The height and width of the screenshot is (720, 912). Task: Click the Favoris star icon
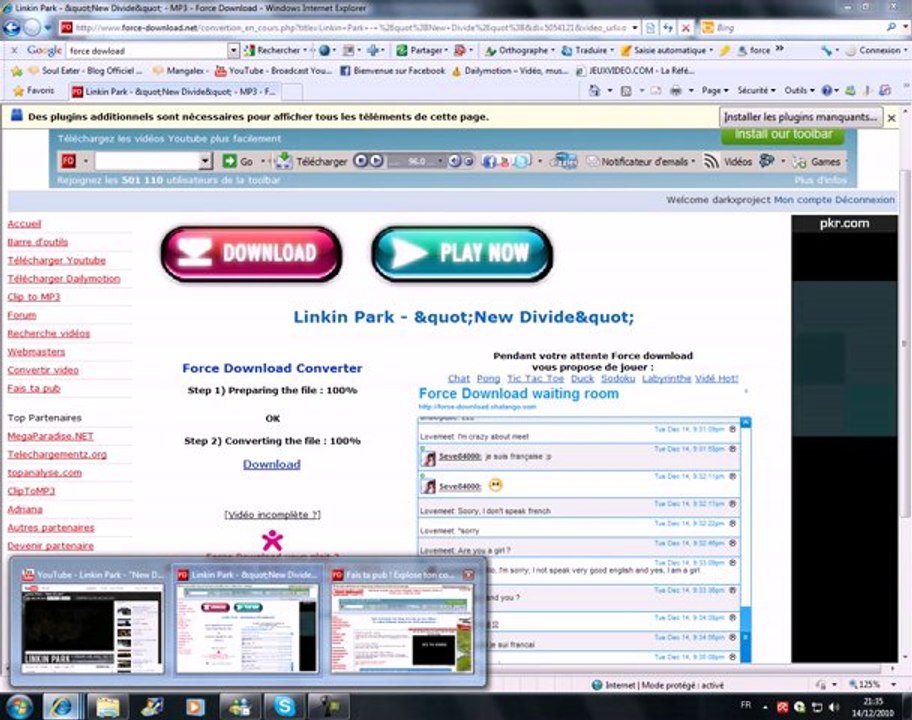pyautogui.click(x=19, y=91)
